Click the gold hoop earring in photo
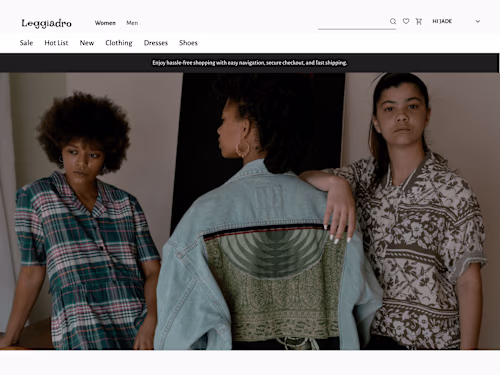 coord(242,149)
